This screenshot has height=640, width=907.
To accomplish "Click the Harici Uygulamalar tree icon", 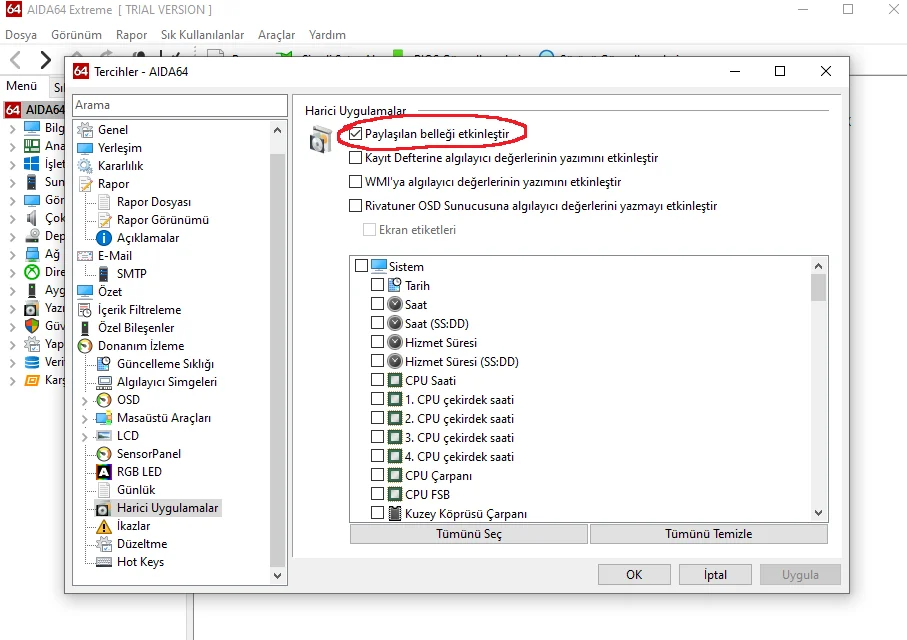I will click(104, 508).
